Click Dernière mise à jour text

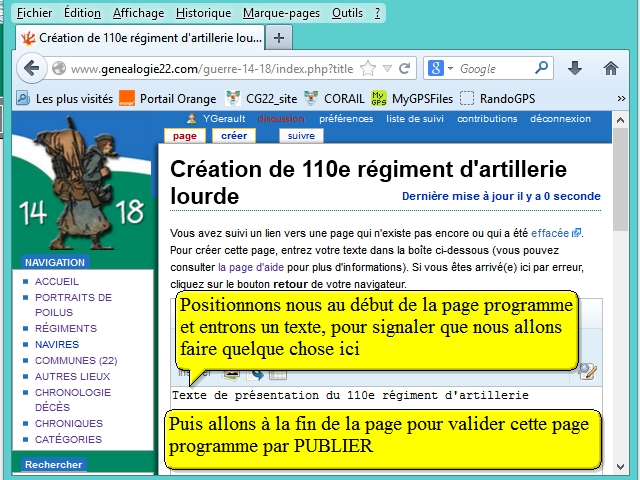coord(501,196)
